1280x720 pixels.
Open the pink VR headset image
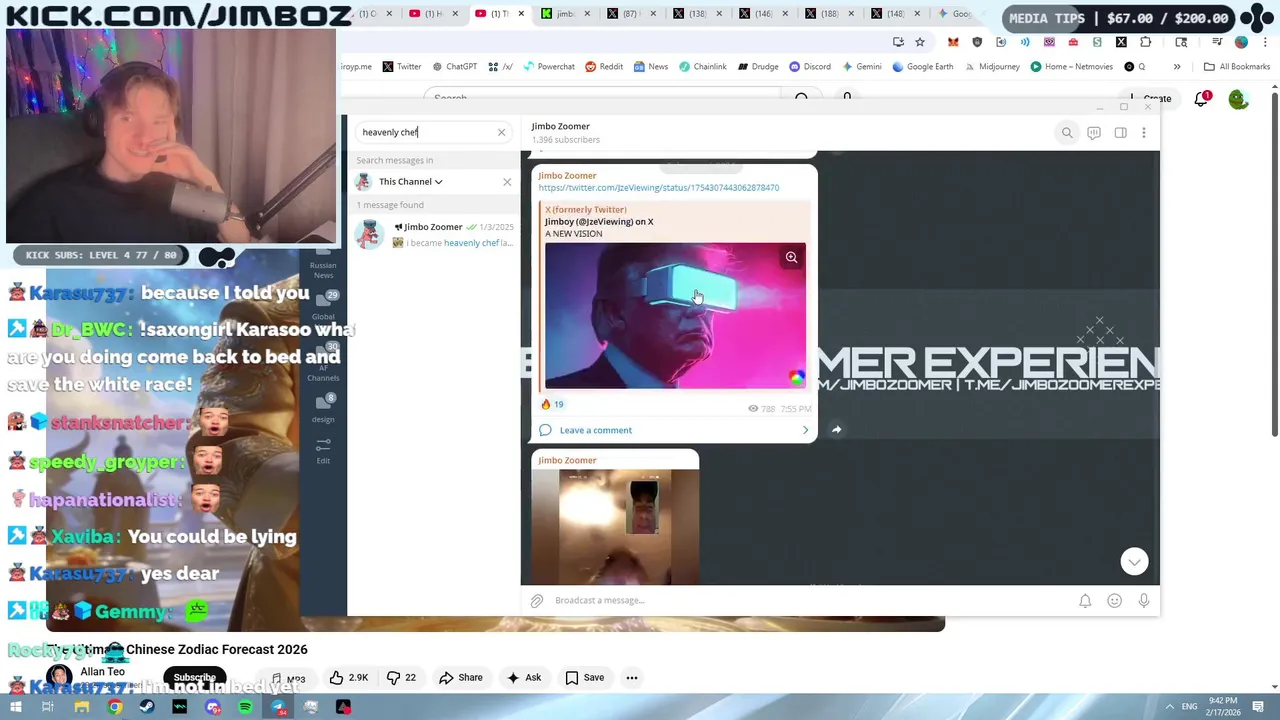[x=675, y=316]
